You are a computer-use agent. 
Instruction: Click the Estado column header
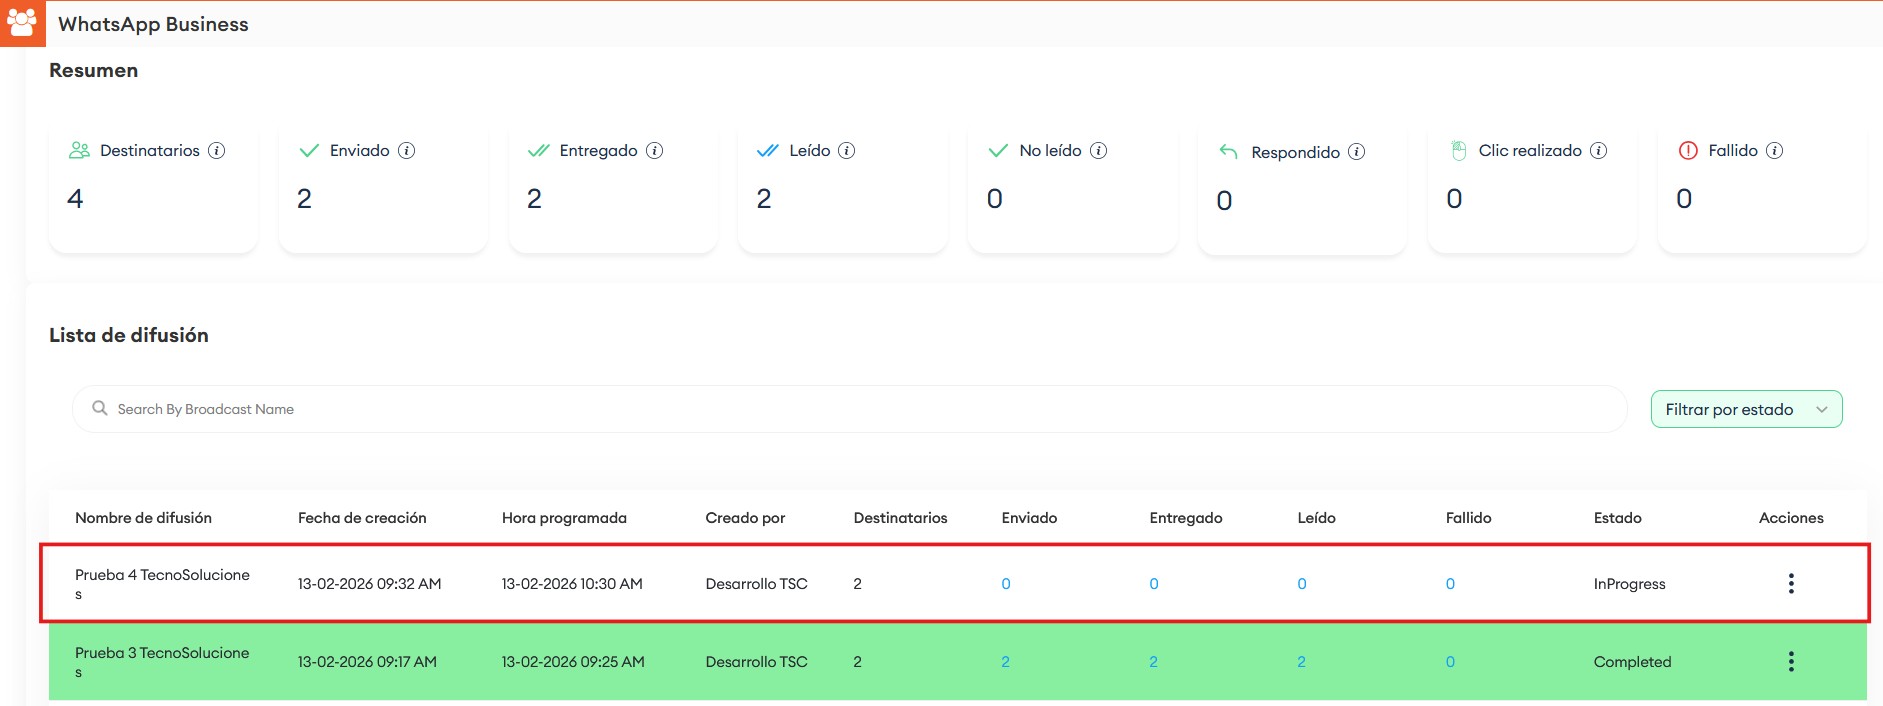(1617, 518)
